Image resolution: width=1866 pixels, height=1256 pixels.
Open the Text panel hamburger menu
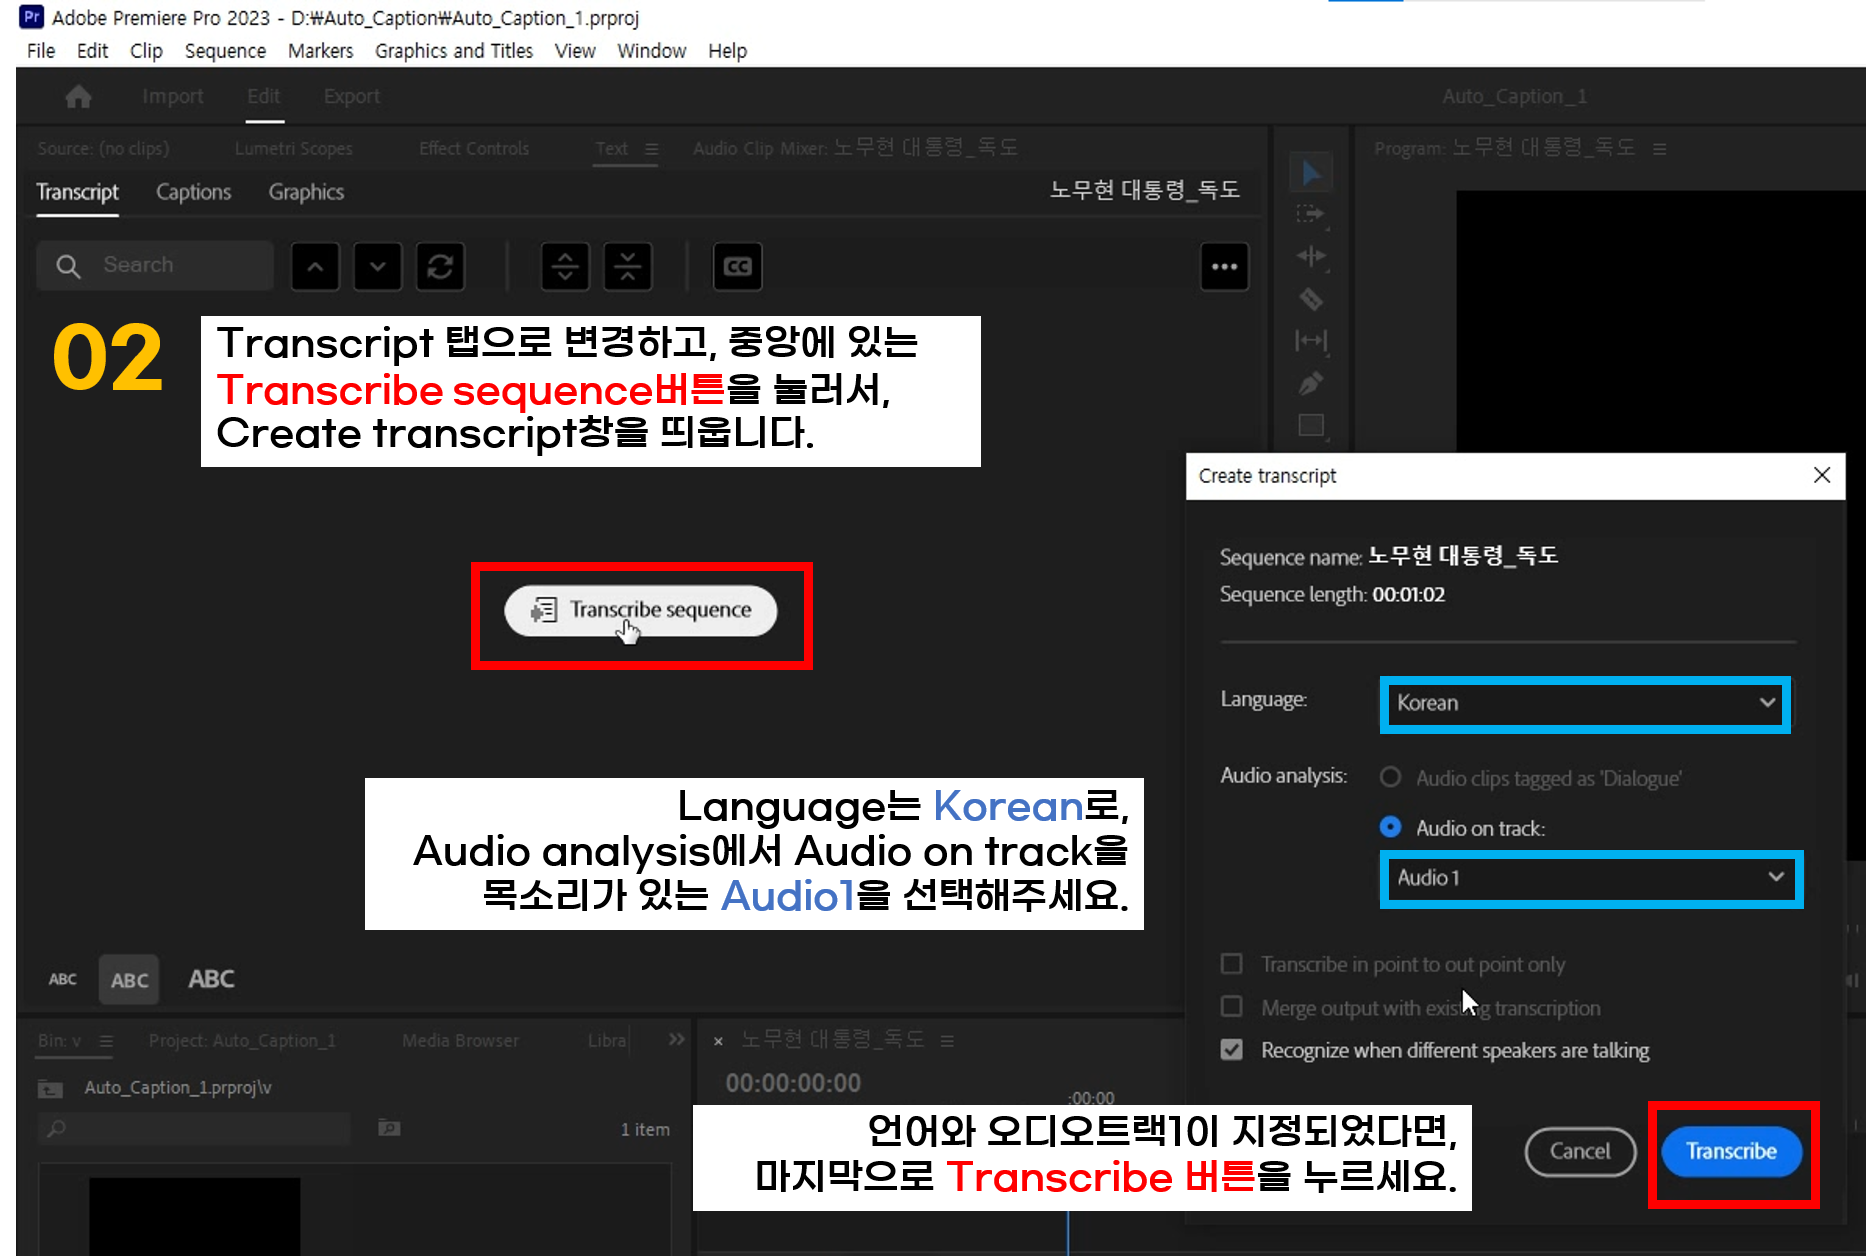pyautogui.click(x=652, y=149)
